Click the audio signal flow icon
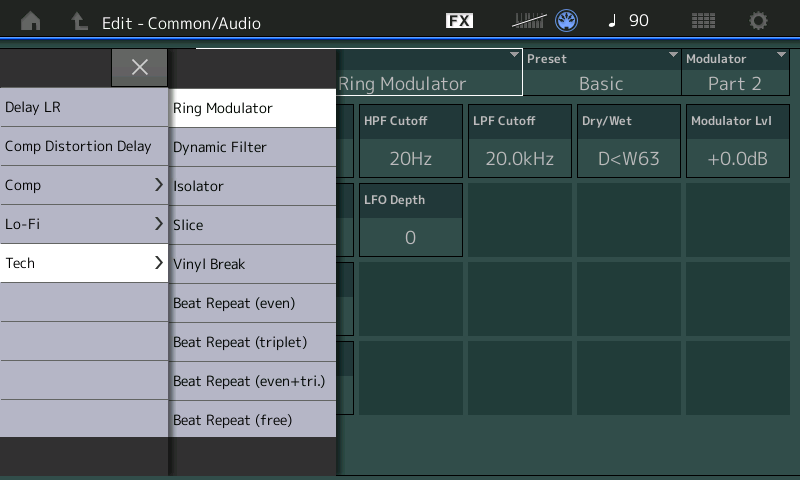800x480 pixels. tap(529, 21)
